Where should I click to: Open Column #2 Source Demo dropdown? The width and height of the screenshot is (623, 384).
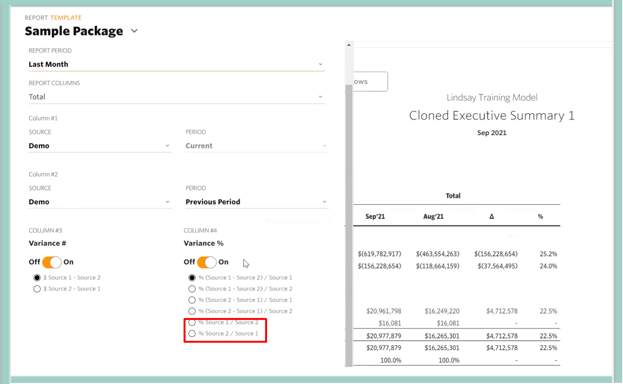(x=100, y=202)
